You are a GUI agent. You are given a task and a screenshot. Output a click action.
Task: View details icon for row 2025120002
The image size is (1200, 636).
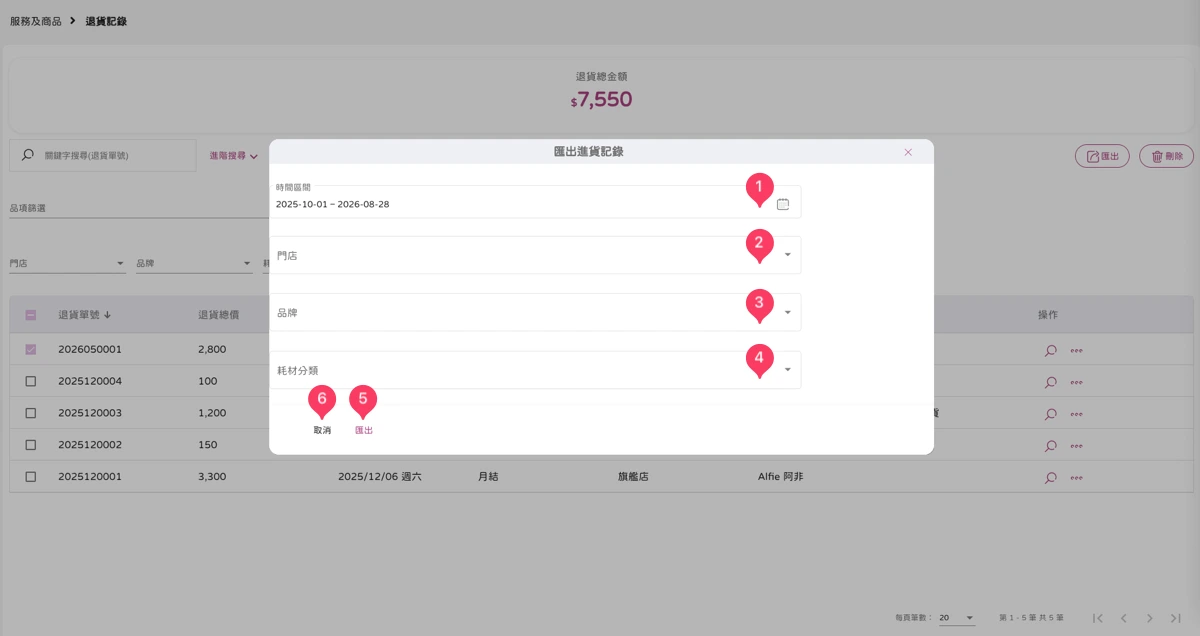[x=1051, y=445]
